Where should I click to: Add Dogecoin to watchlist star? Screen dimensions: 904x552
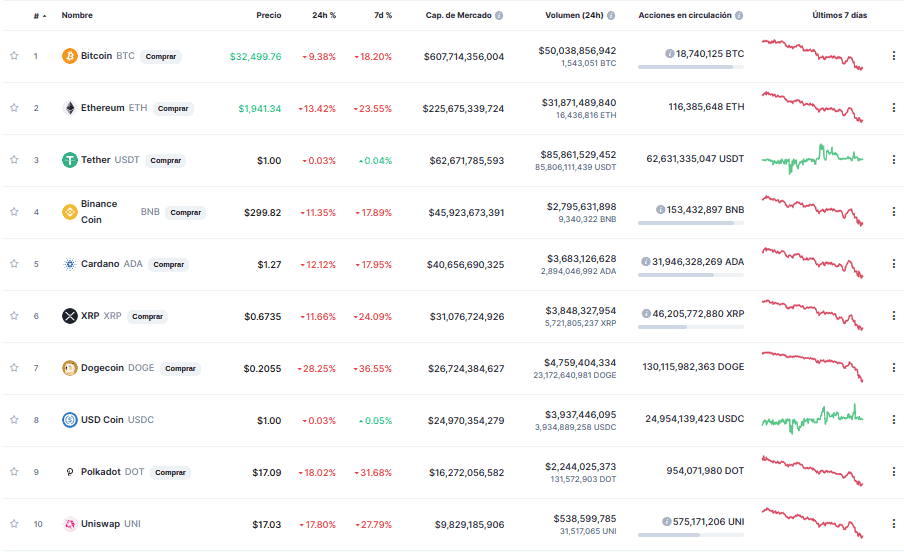coord(14,367)
